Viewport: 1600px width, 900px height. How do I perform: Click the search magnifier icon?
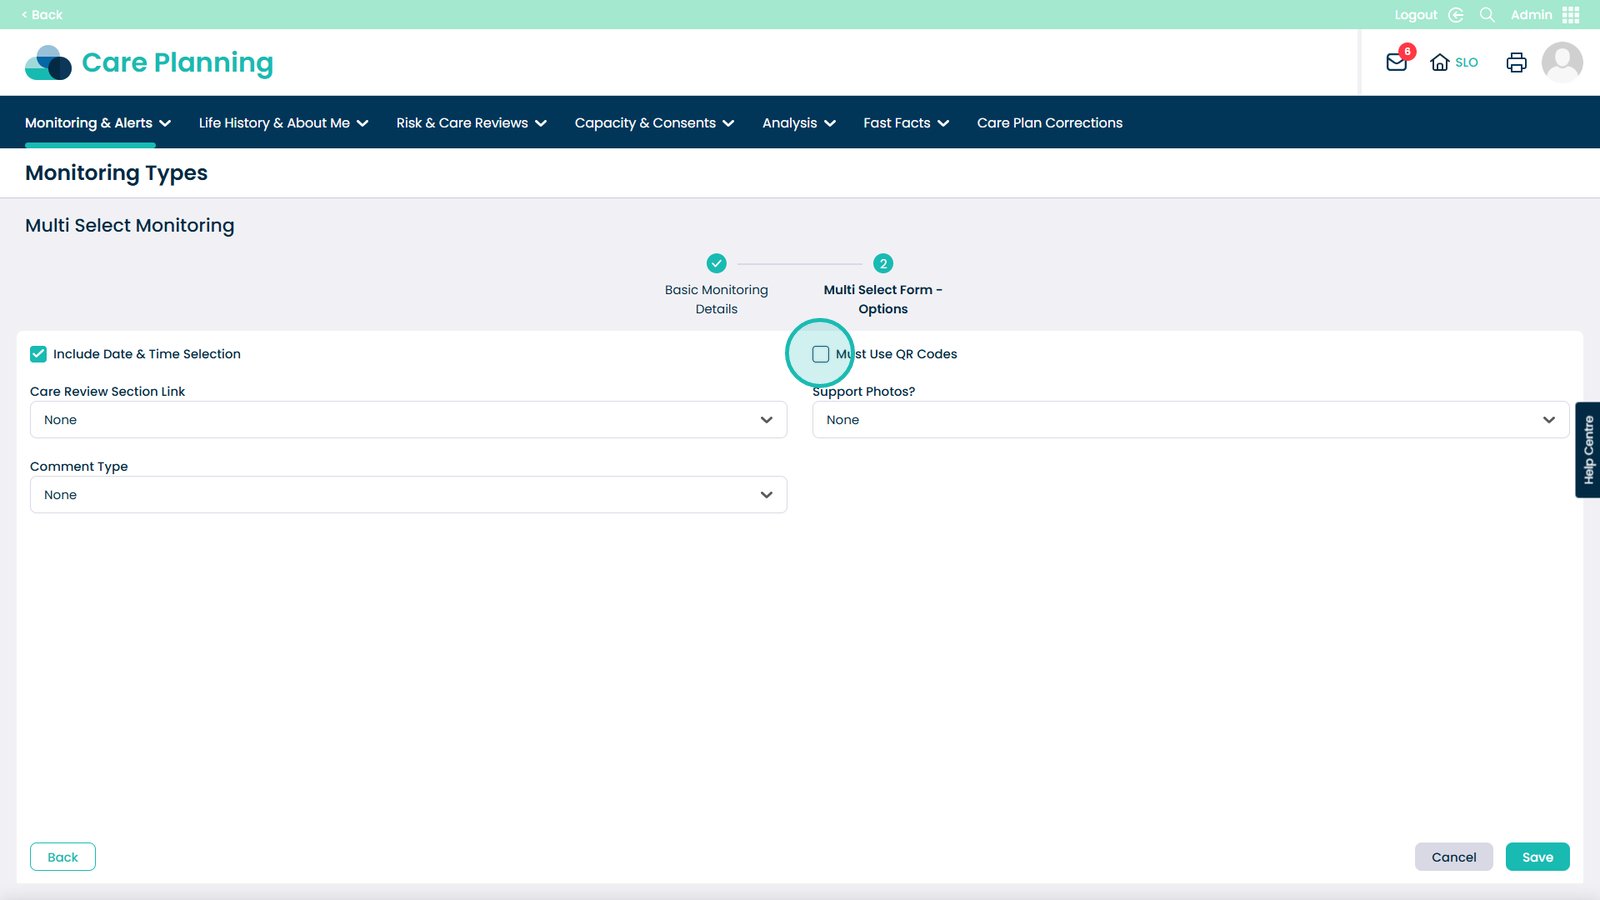[1487, 15]
